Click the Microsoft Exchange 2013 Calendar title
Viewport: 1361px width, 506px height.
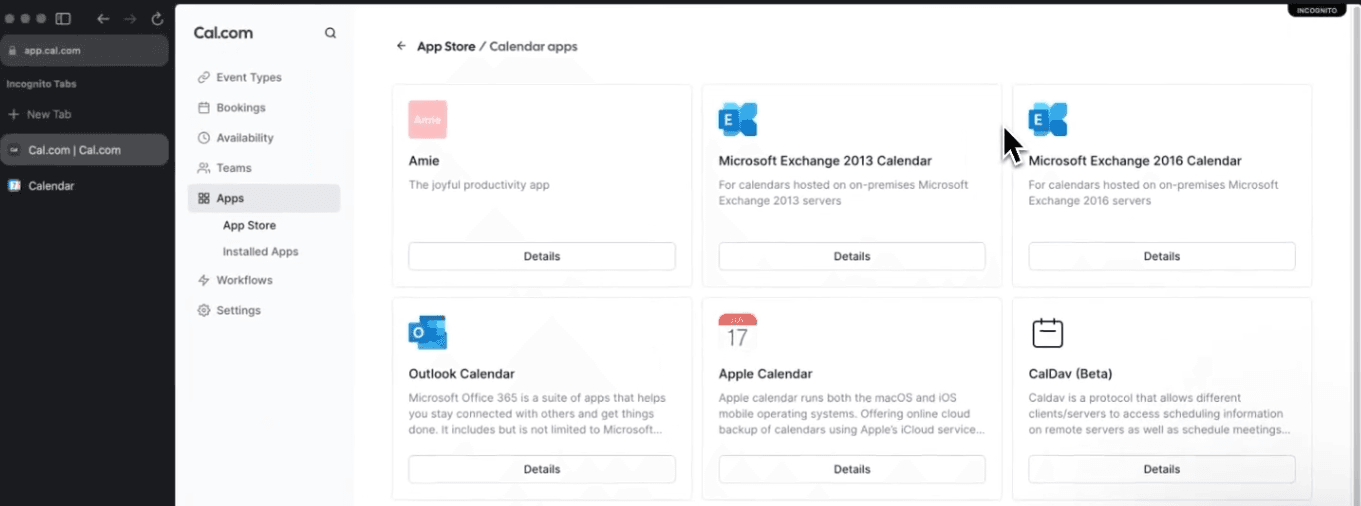pyautogui.click(x=825, y=160)
